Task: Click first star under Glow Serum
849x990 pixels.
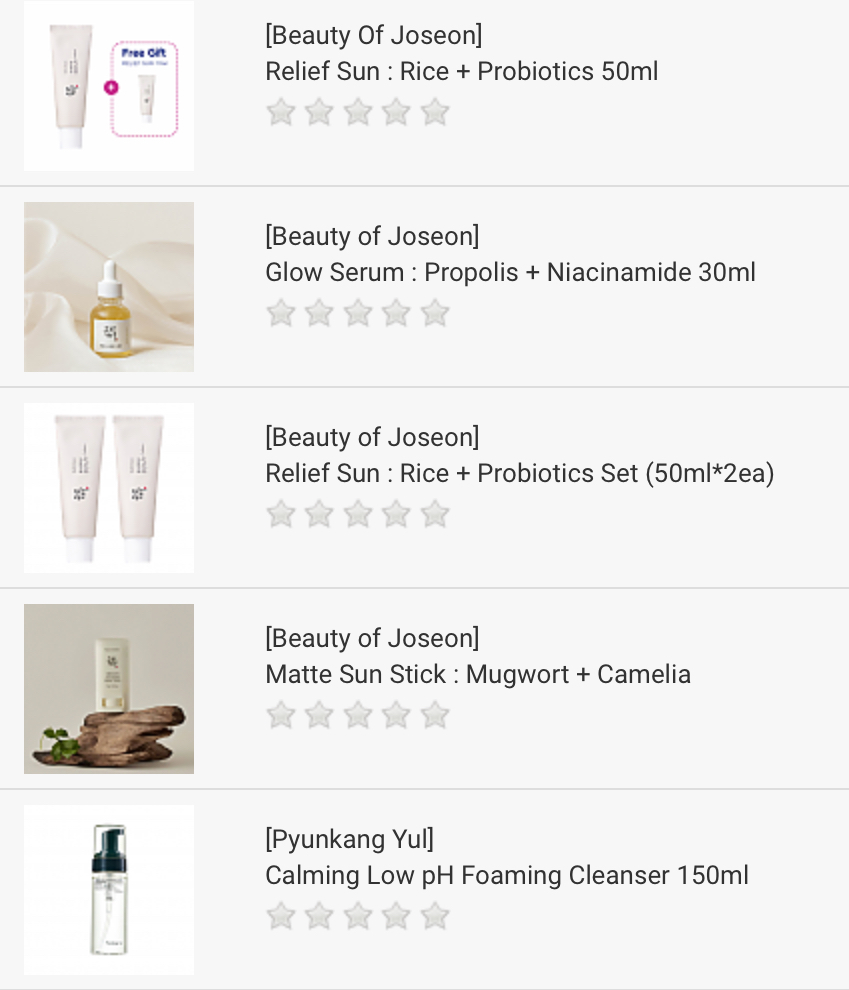Action: 281,313
